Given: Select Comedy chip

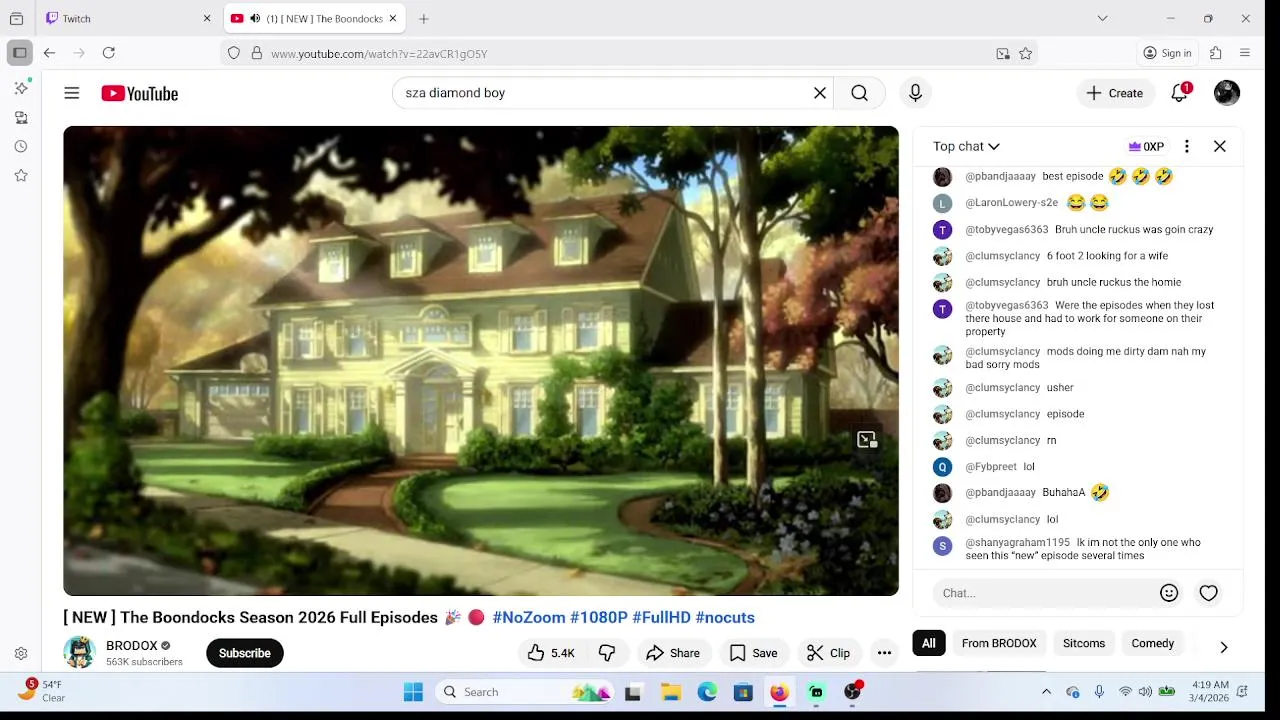Looking at the screenshot, I should pyautogui.click(x=1153, y=643).
